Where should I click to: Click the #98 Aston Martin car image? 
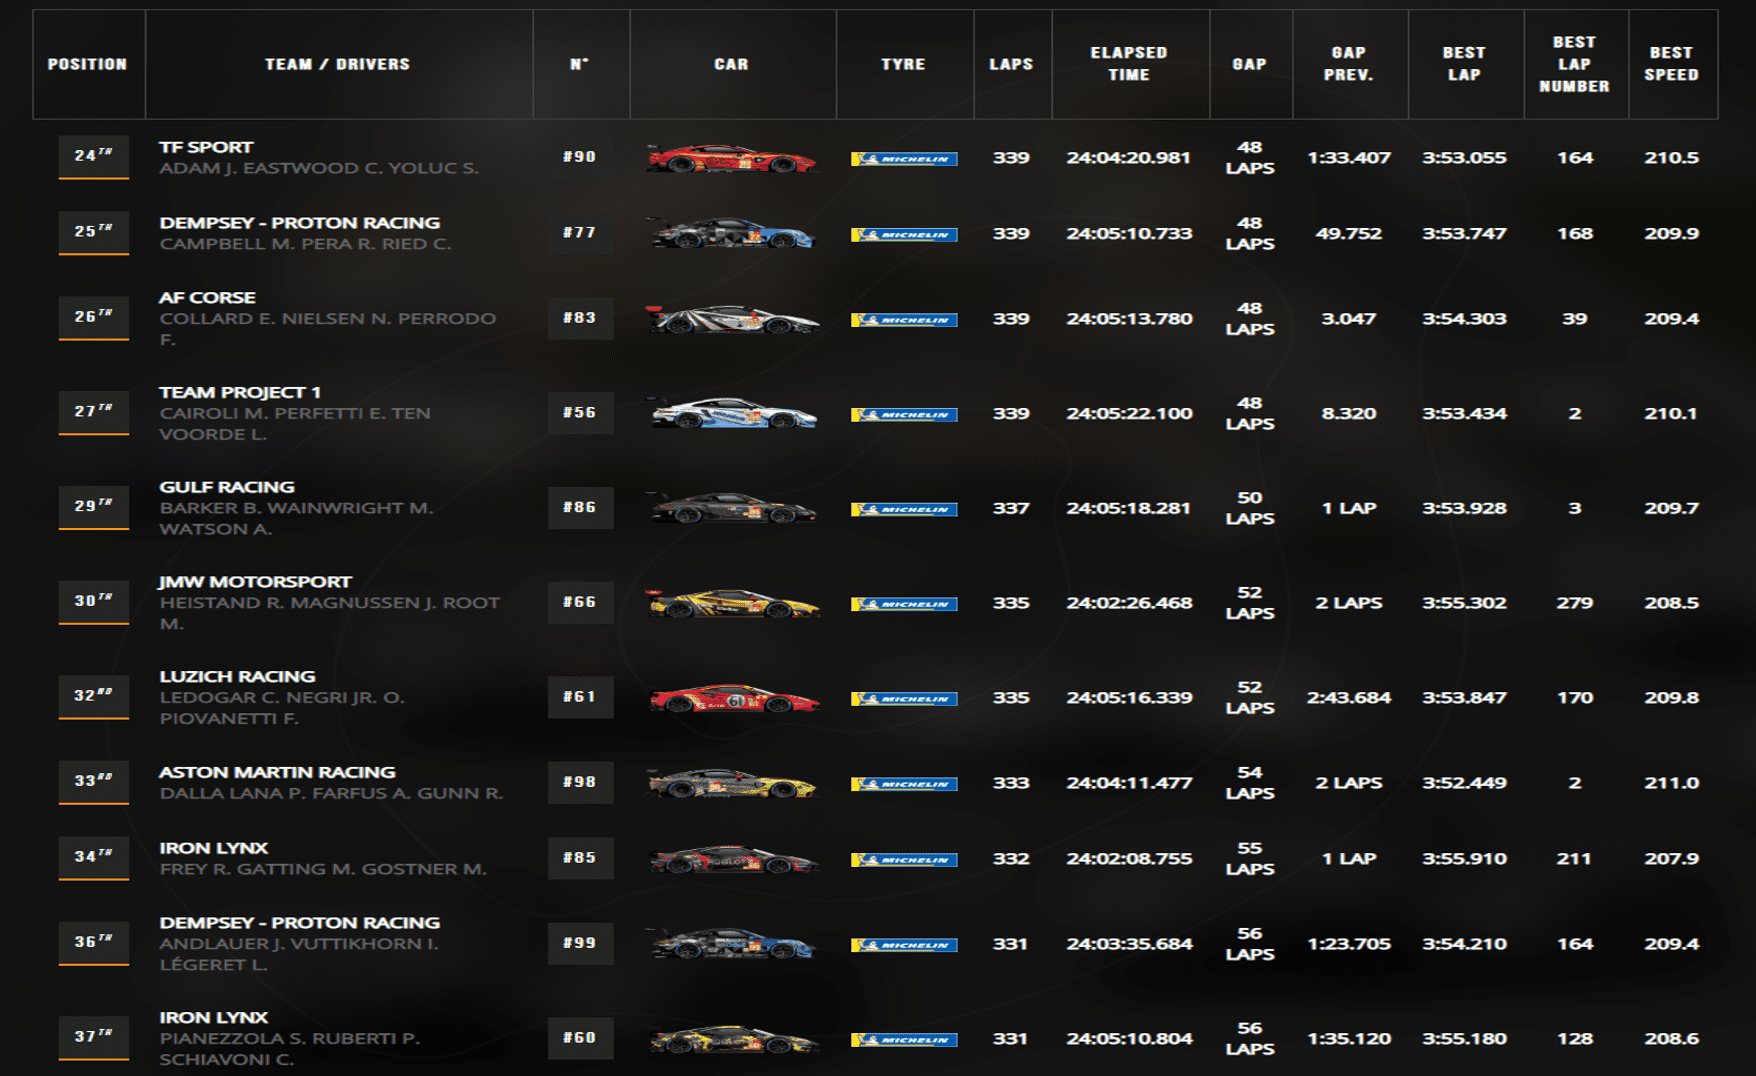pyautogui.click(x=732, y=783)
